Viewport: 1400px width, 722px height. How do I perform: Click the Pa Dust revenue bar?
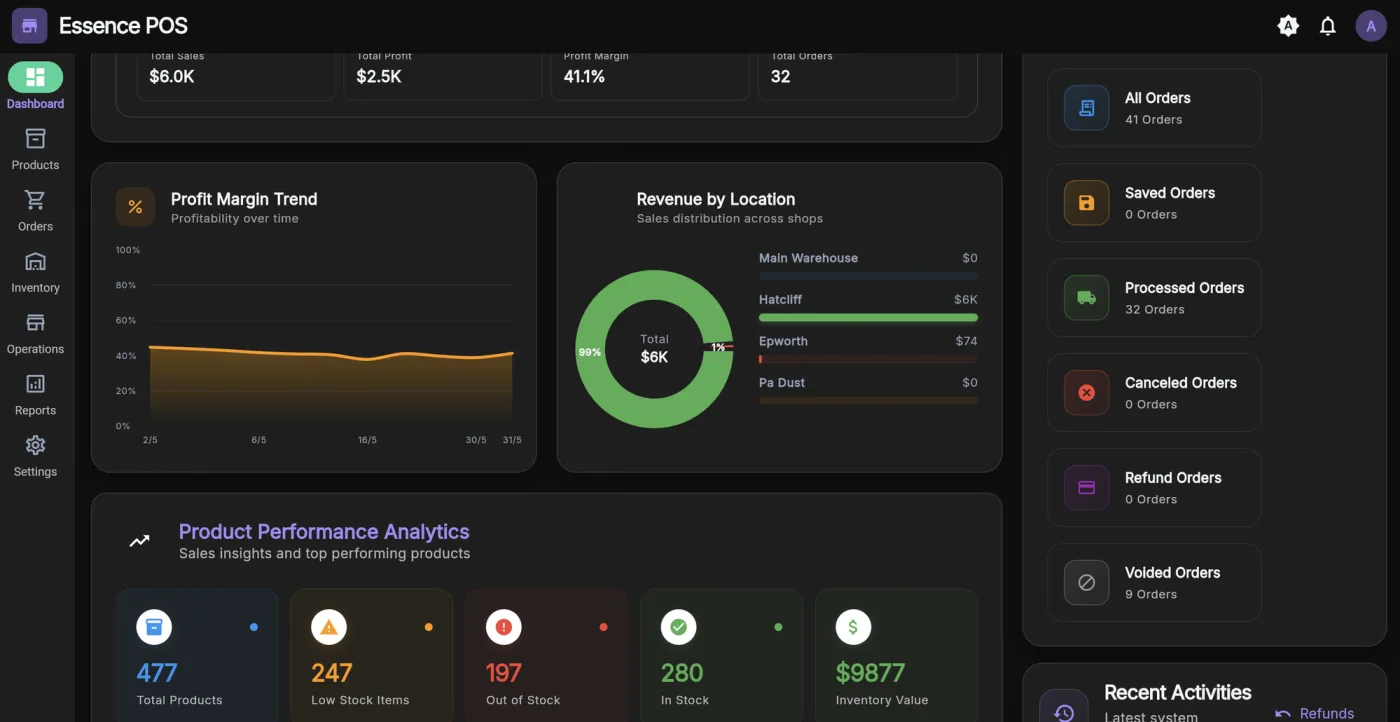pyautogui.click(x=868, y=400)
